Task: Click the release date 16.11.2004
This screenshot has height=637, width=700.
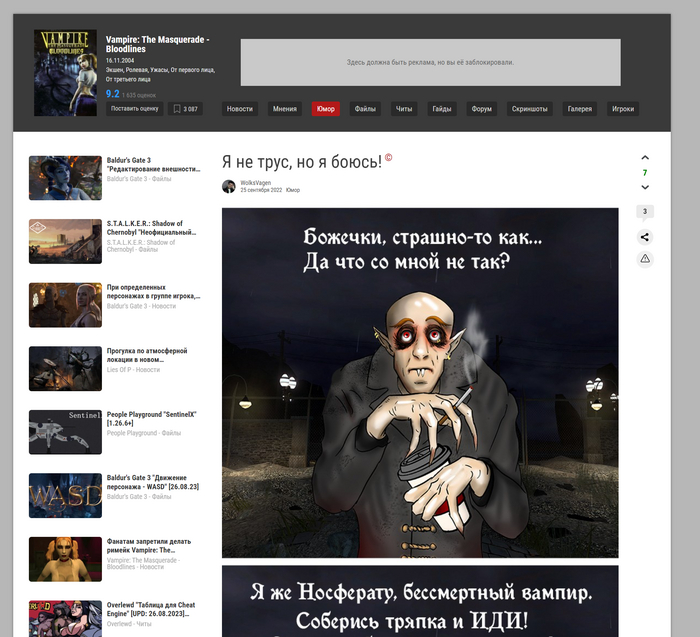Action: click(120, 61)
